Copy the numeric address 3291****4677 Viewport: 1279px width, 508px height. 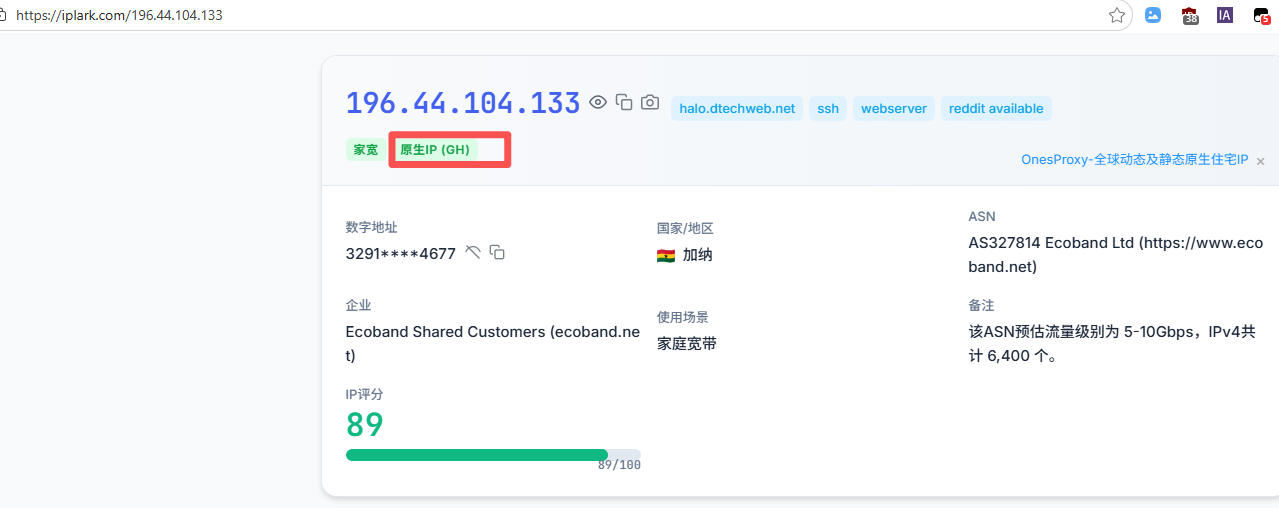[x=497, y=253]
